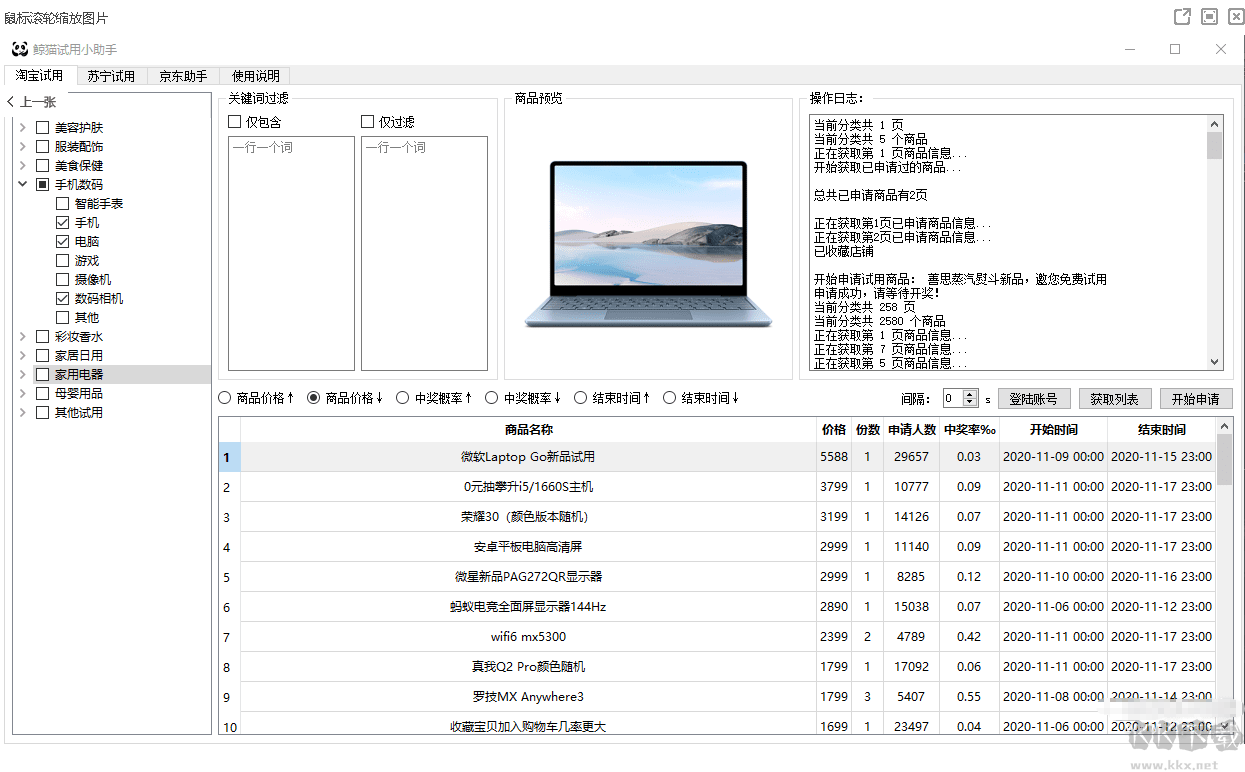This screenshot has width=1245, height=772.
Task: Click the 间隔 seconds spinner field
Action: point(960,398)
